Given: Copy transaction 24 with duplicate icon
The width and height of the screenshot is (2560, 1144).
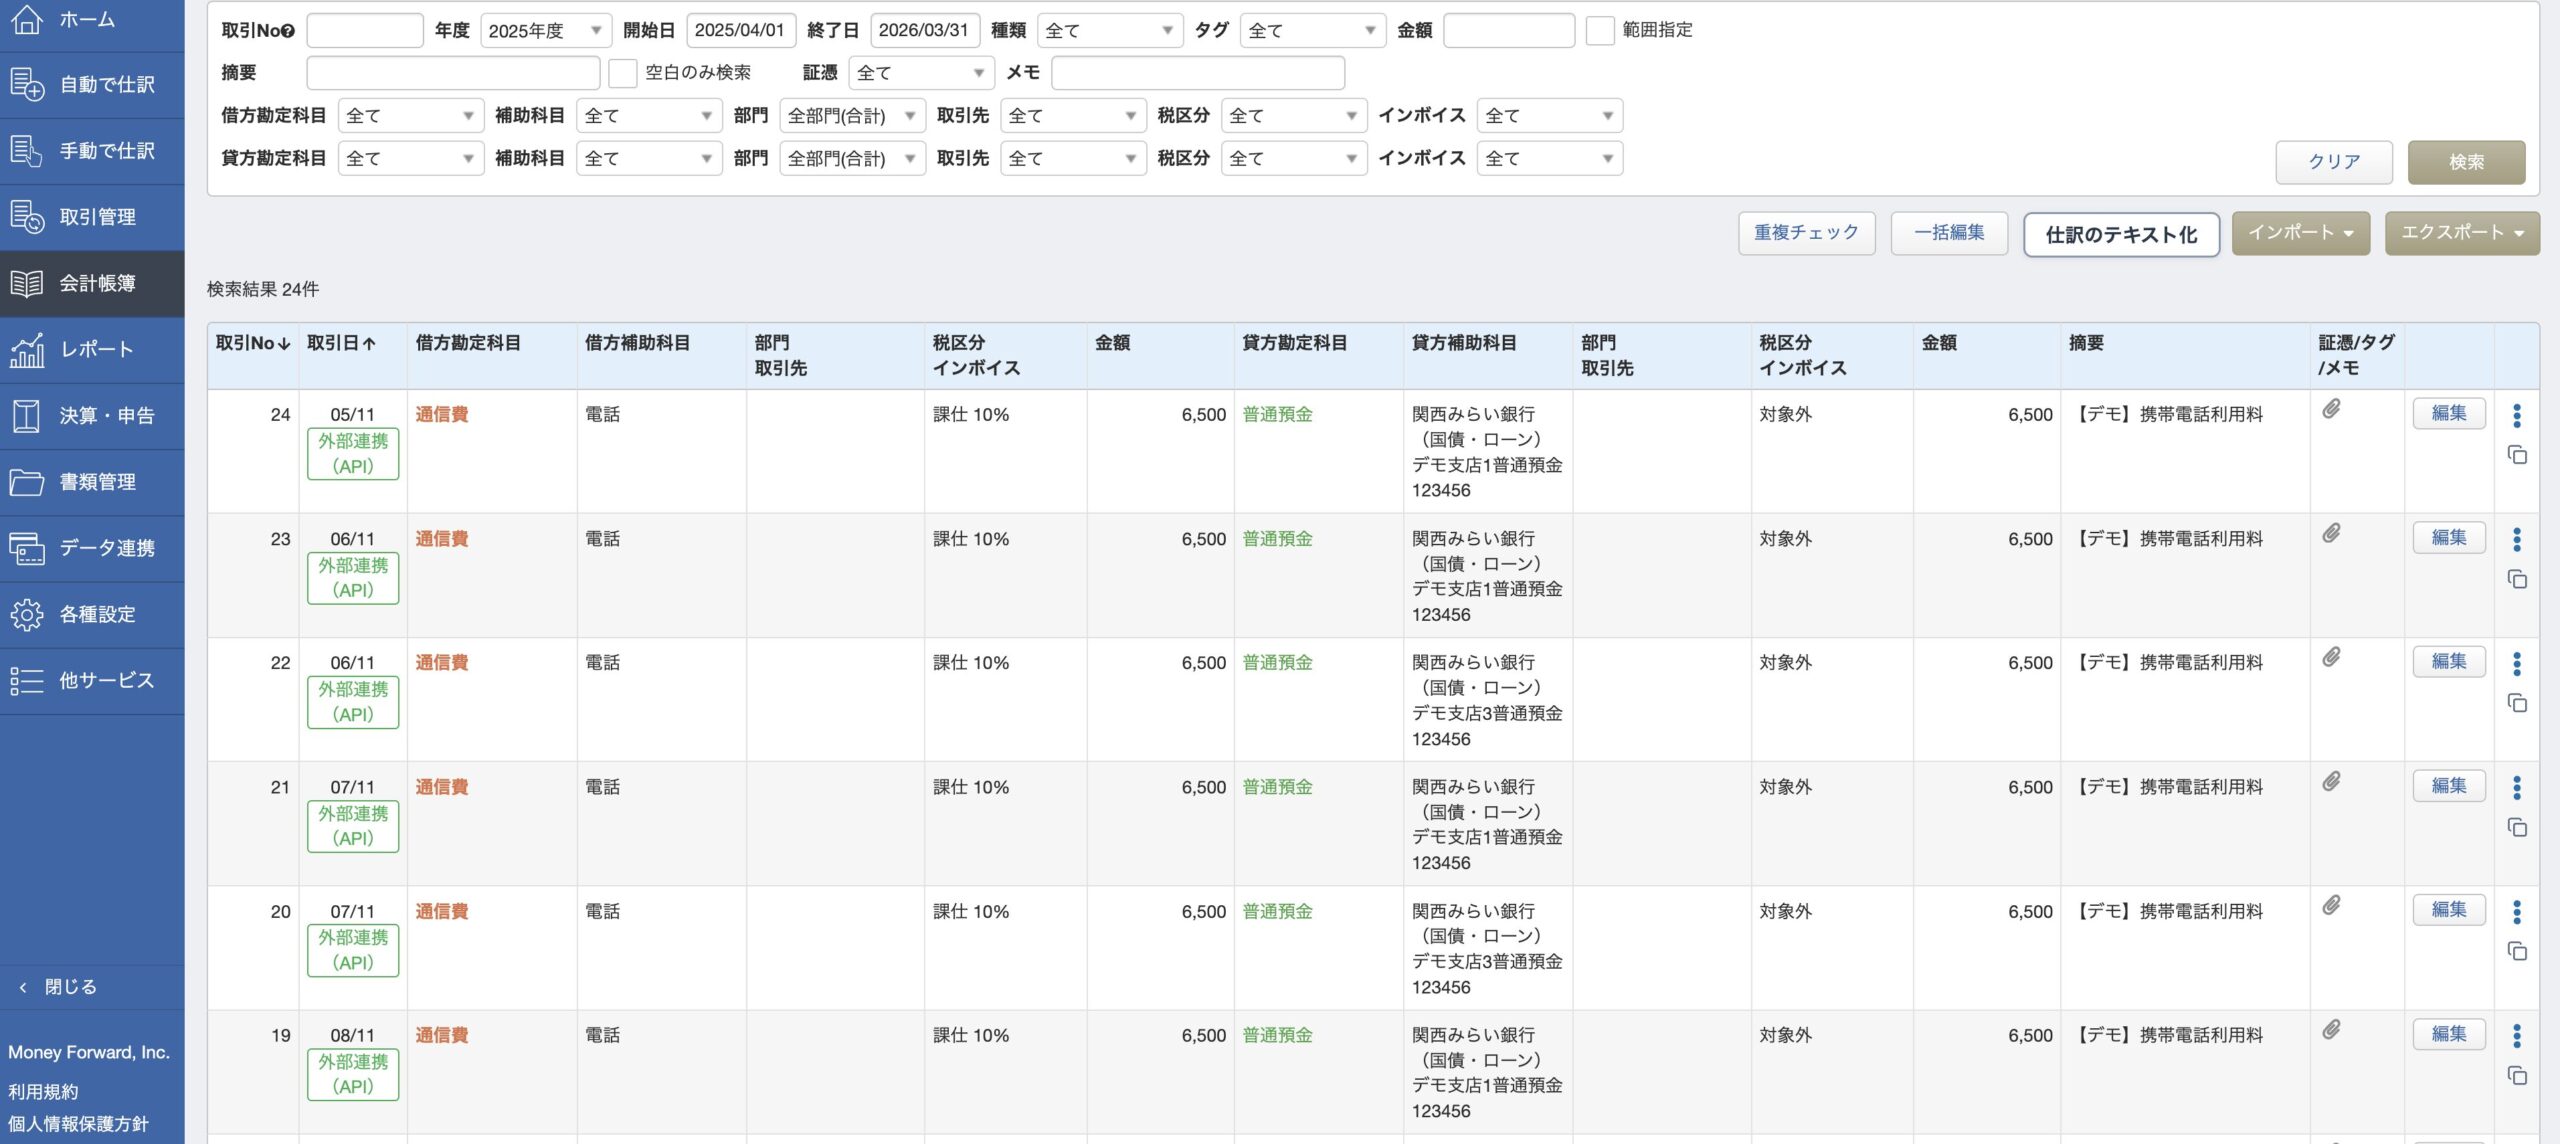Looking at the screenshot, I should [2517, 455].
